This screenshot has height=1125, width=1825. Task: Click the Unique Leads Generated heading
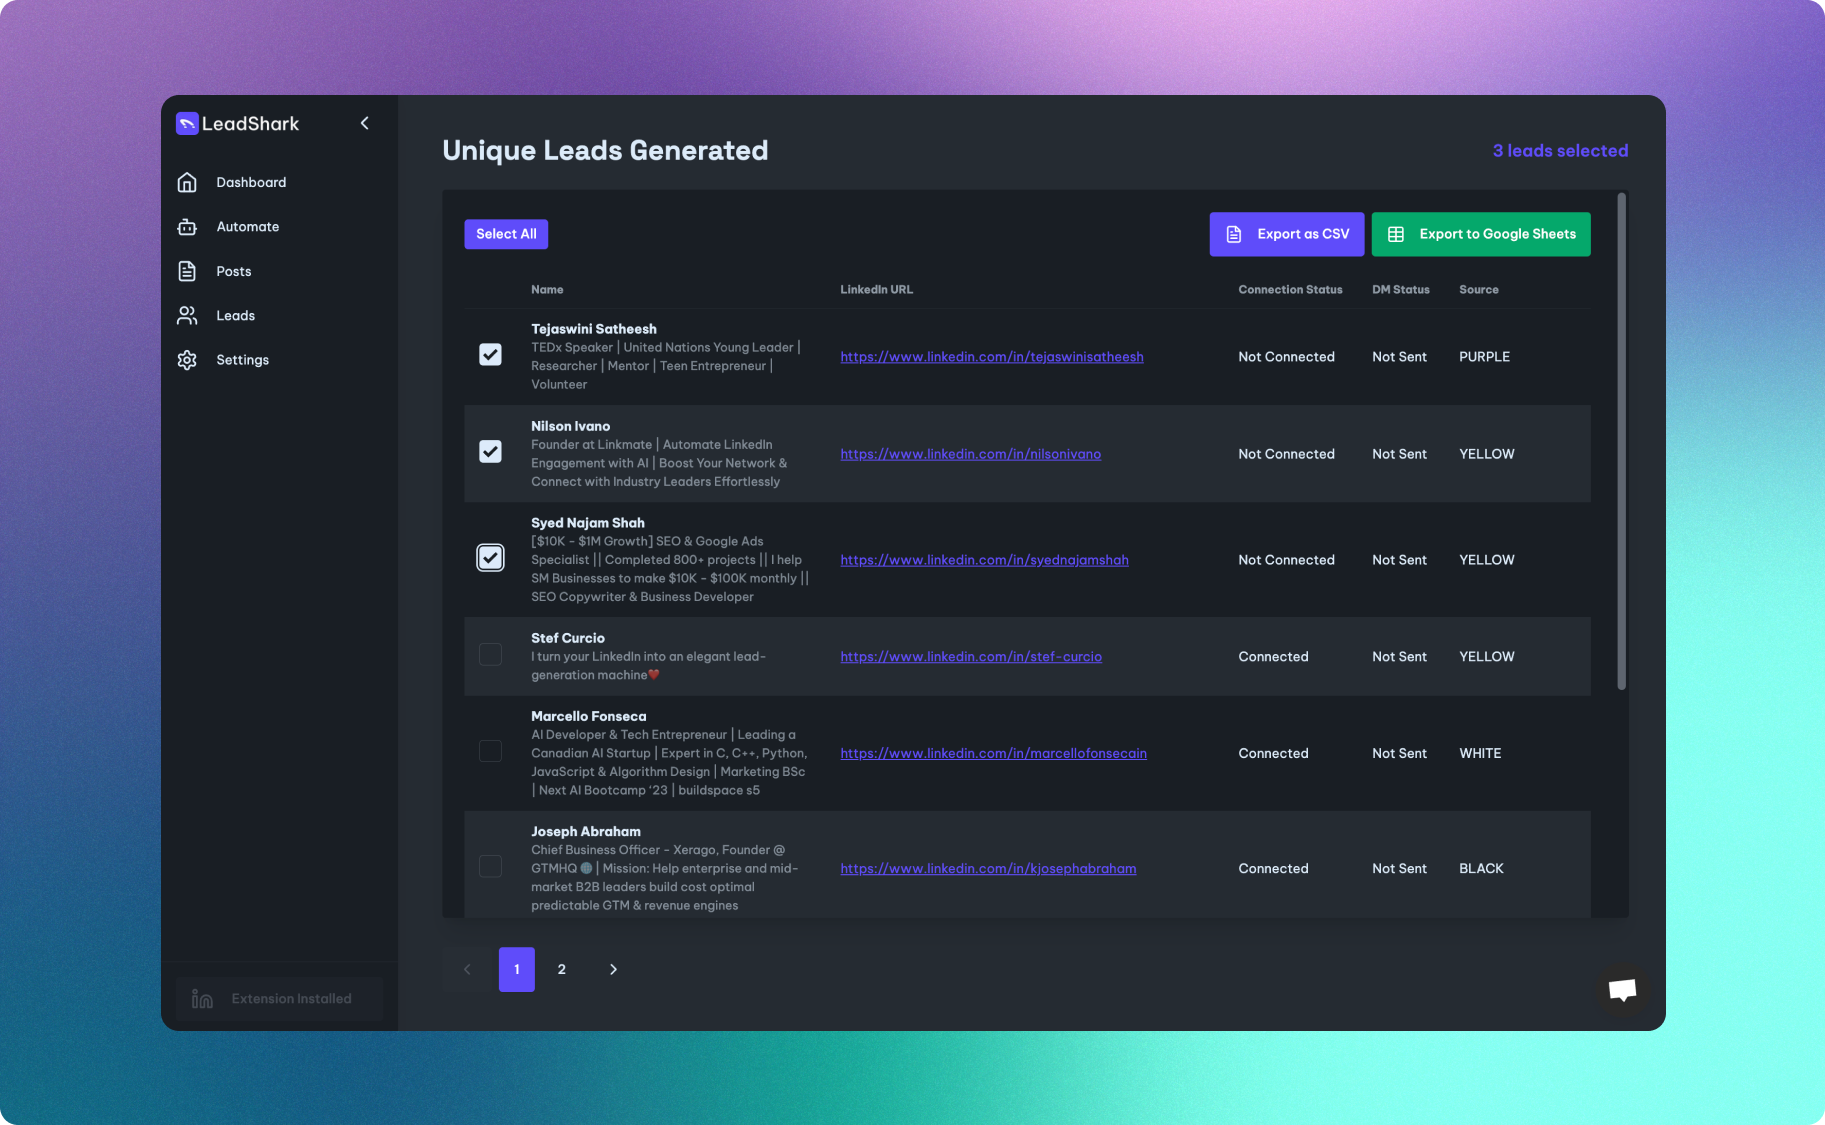coord(605,151)
